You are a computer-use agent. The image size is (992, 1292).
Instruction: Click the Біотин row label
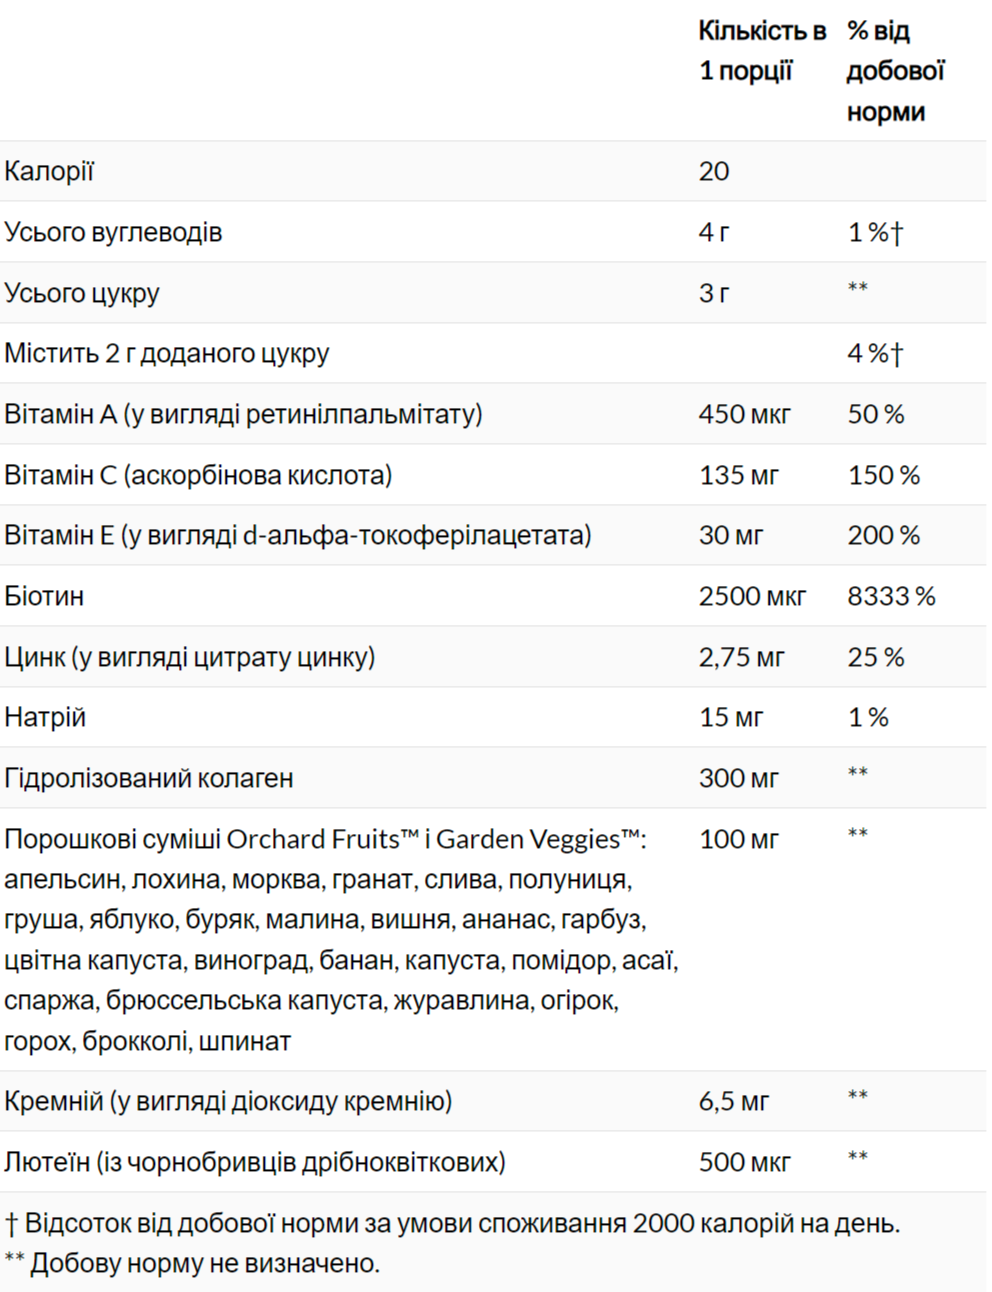point(44,596)
